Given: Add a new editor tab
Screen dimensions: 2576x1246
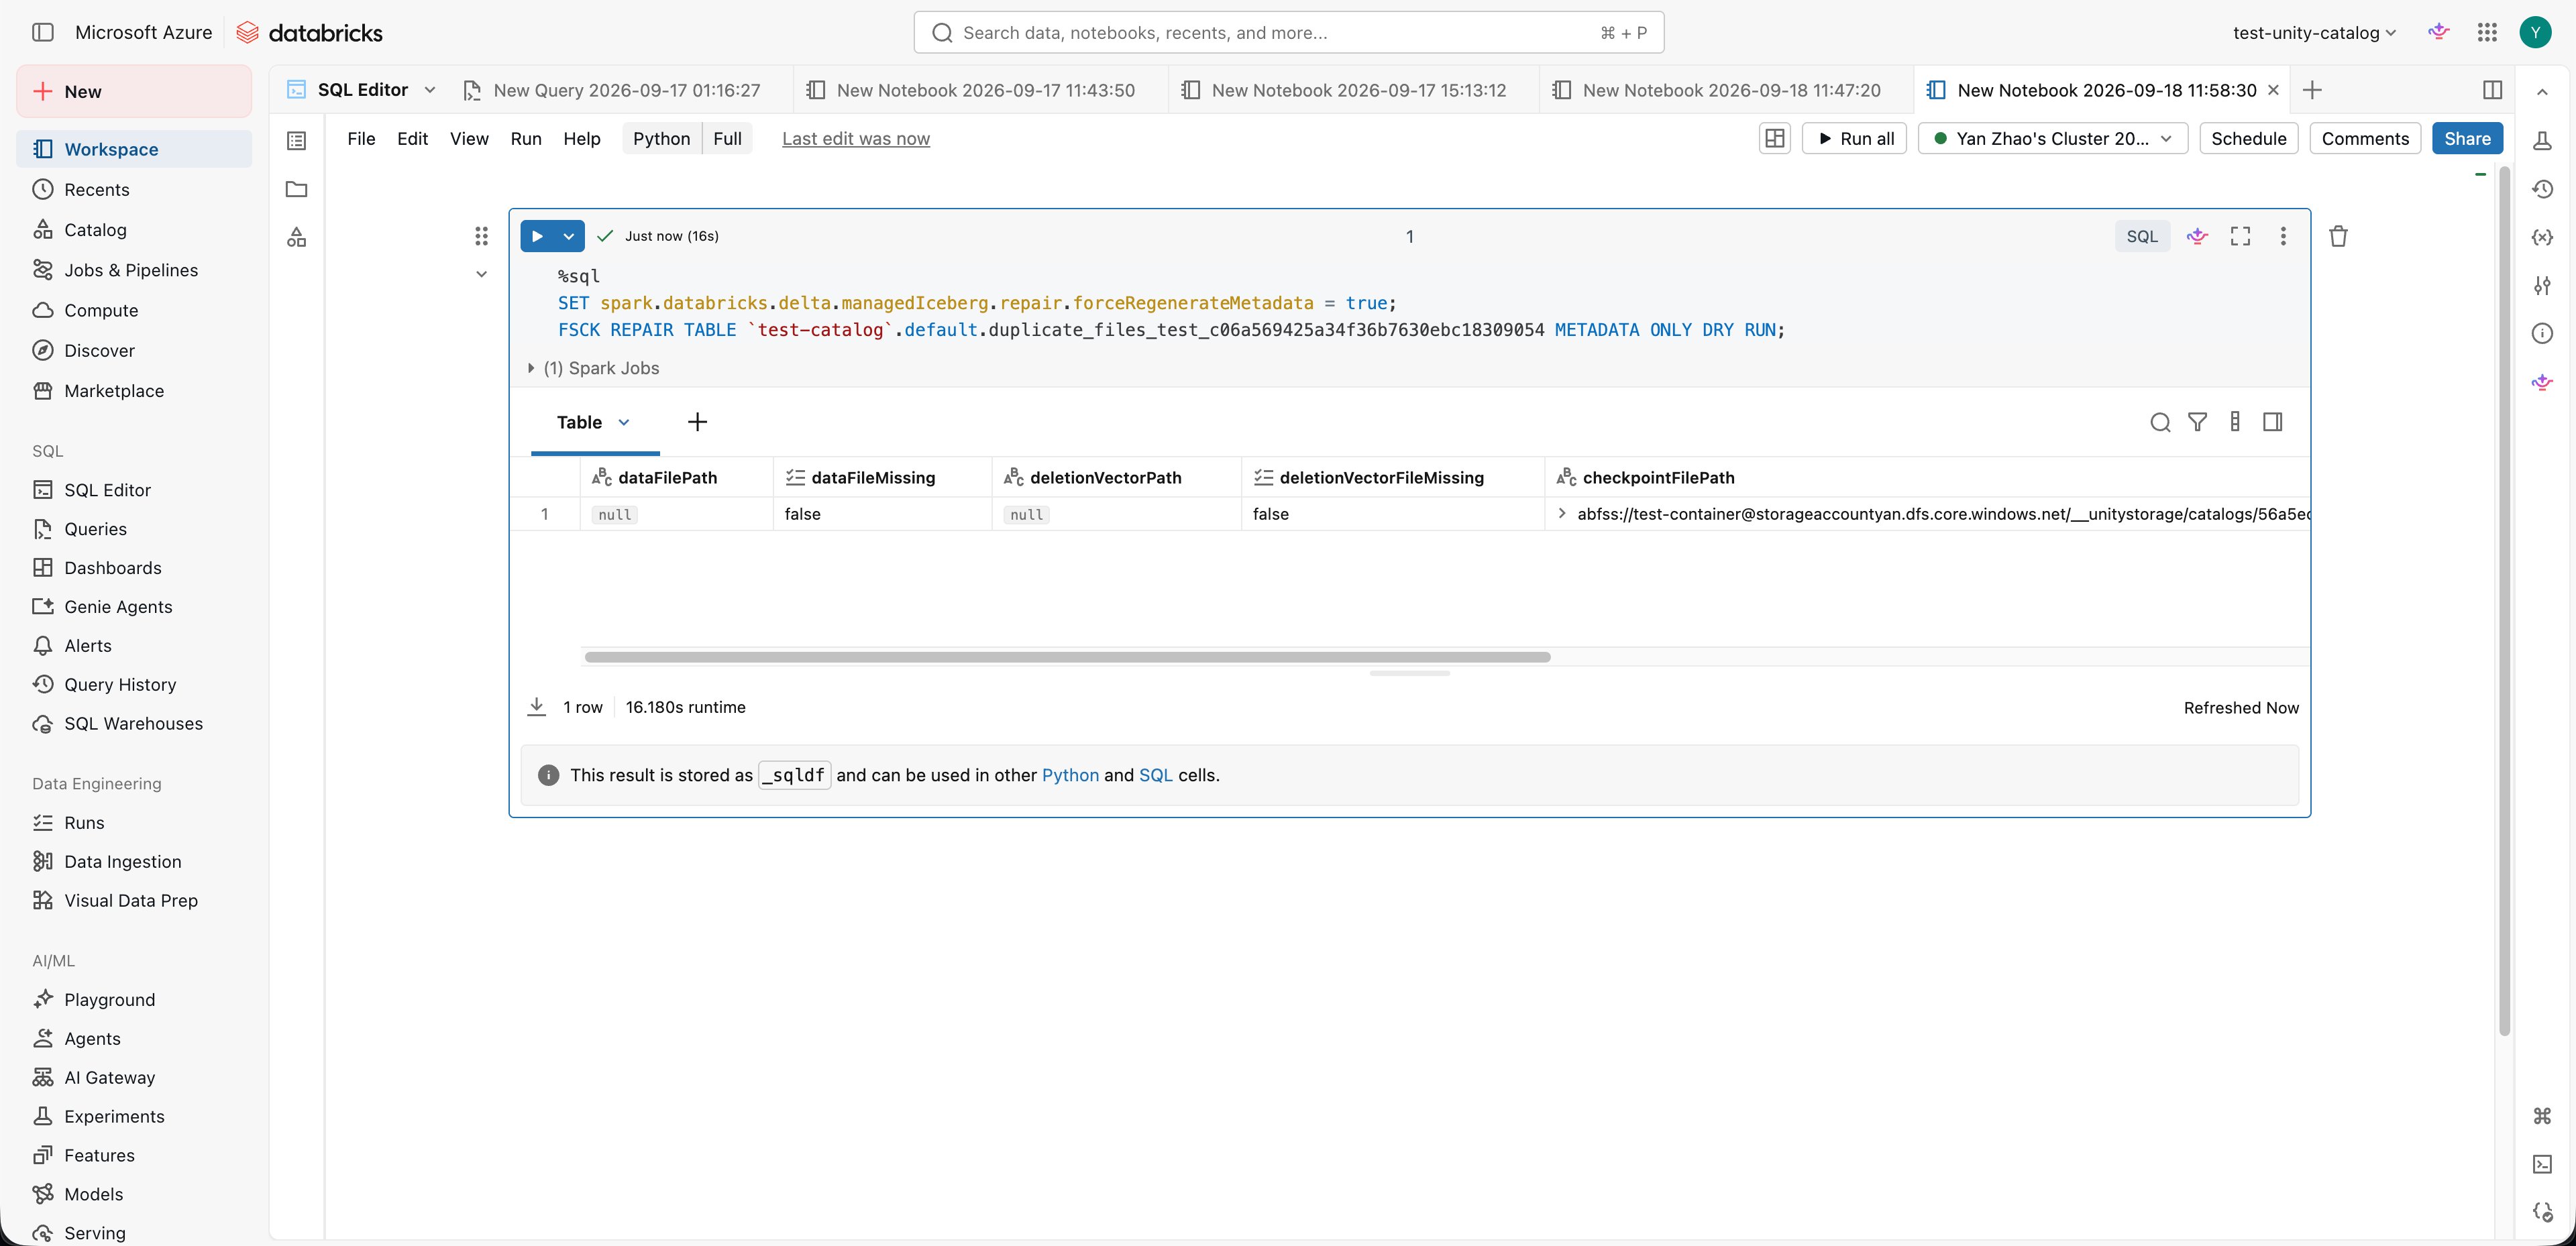Looking at the screenshot, I should (x=2312, y=90).
